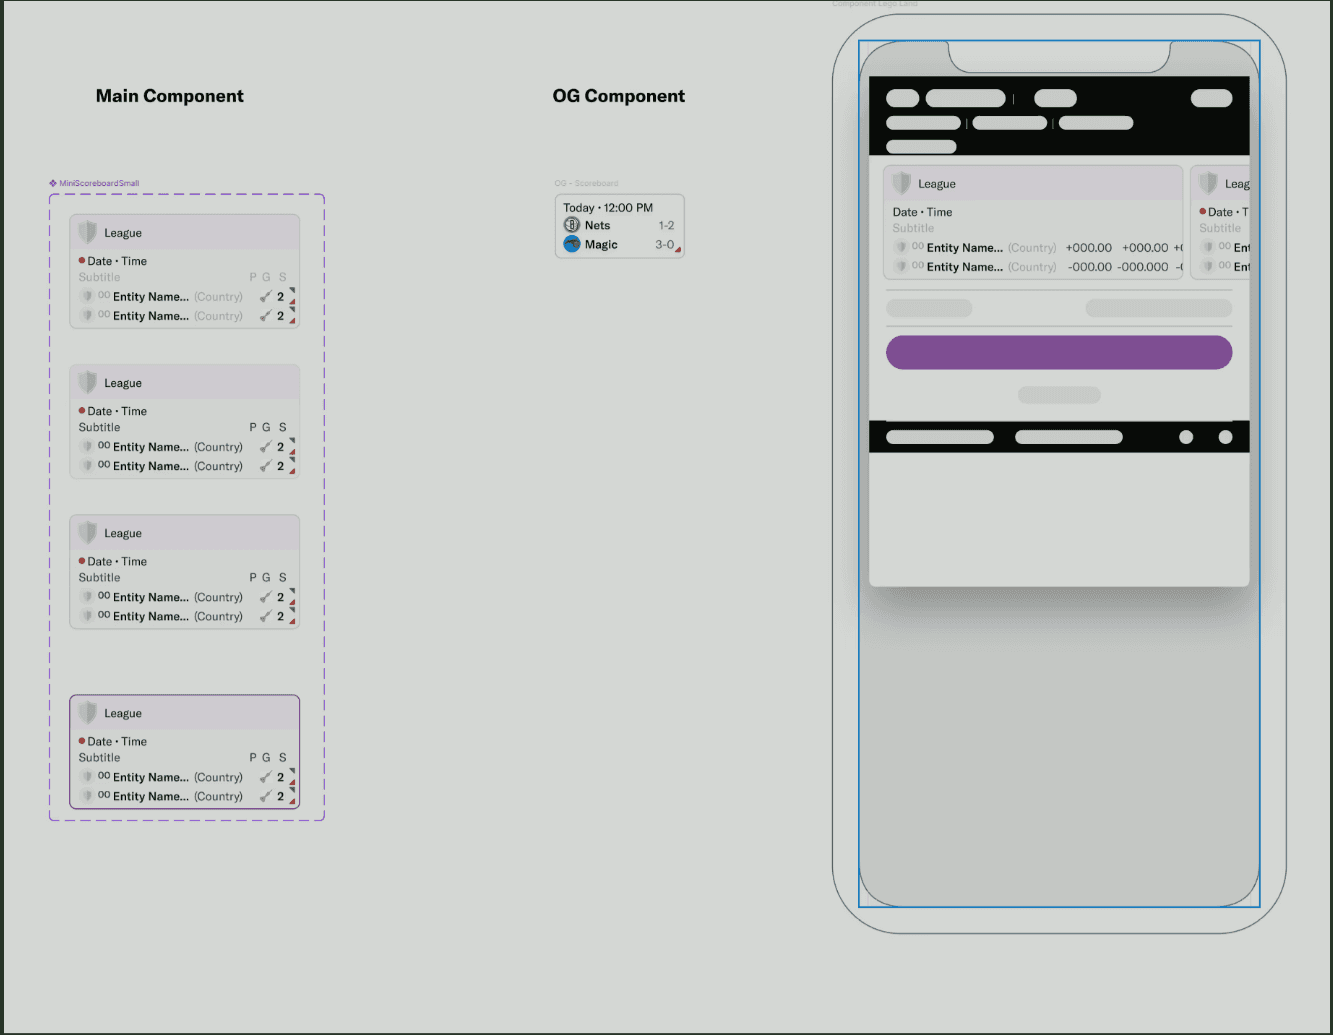Click the first small pill in phone header
Viewport: 1333px width, 1035px height.
click(903, 98)
